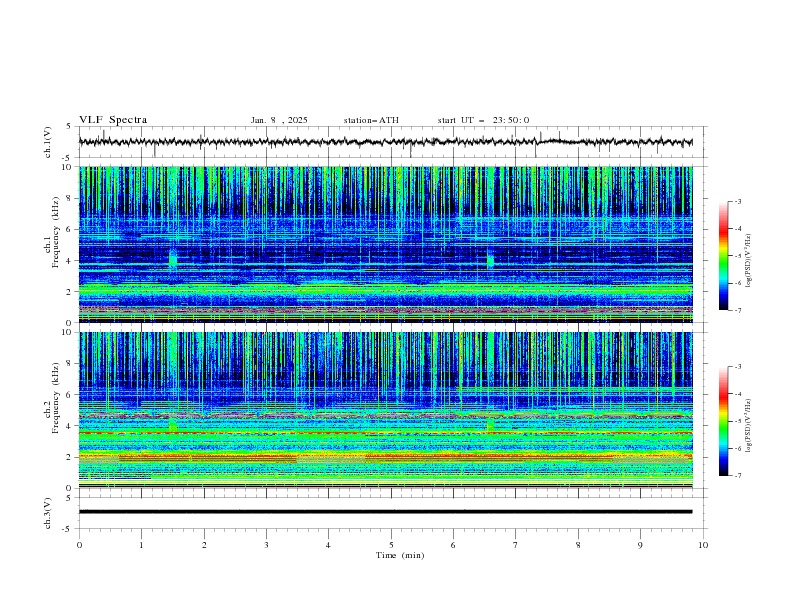Click time-axis tick label "3"
The width and height of the screenshot is (792, 612).
coord(266,545)
